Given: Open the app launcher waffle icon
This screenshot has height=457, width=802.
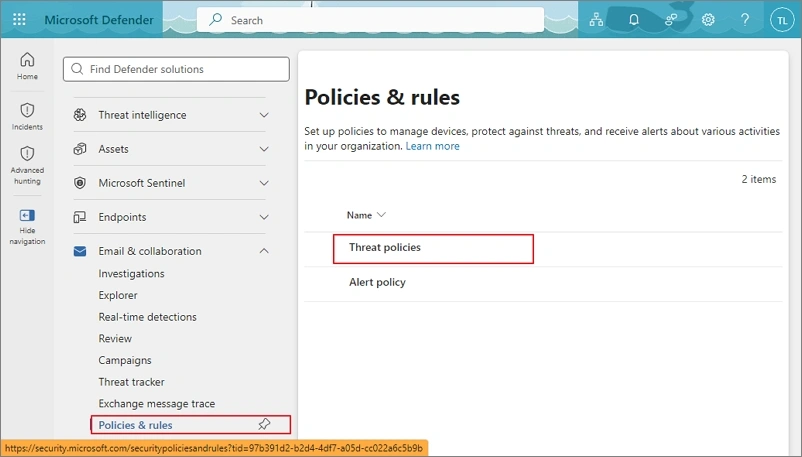Looking at the screenshot, I should (x=19, y=19).
